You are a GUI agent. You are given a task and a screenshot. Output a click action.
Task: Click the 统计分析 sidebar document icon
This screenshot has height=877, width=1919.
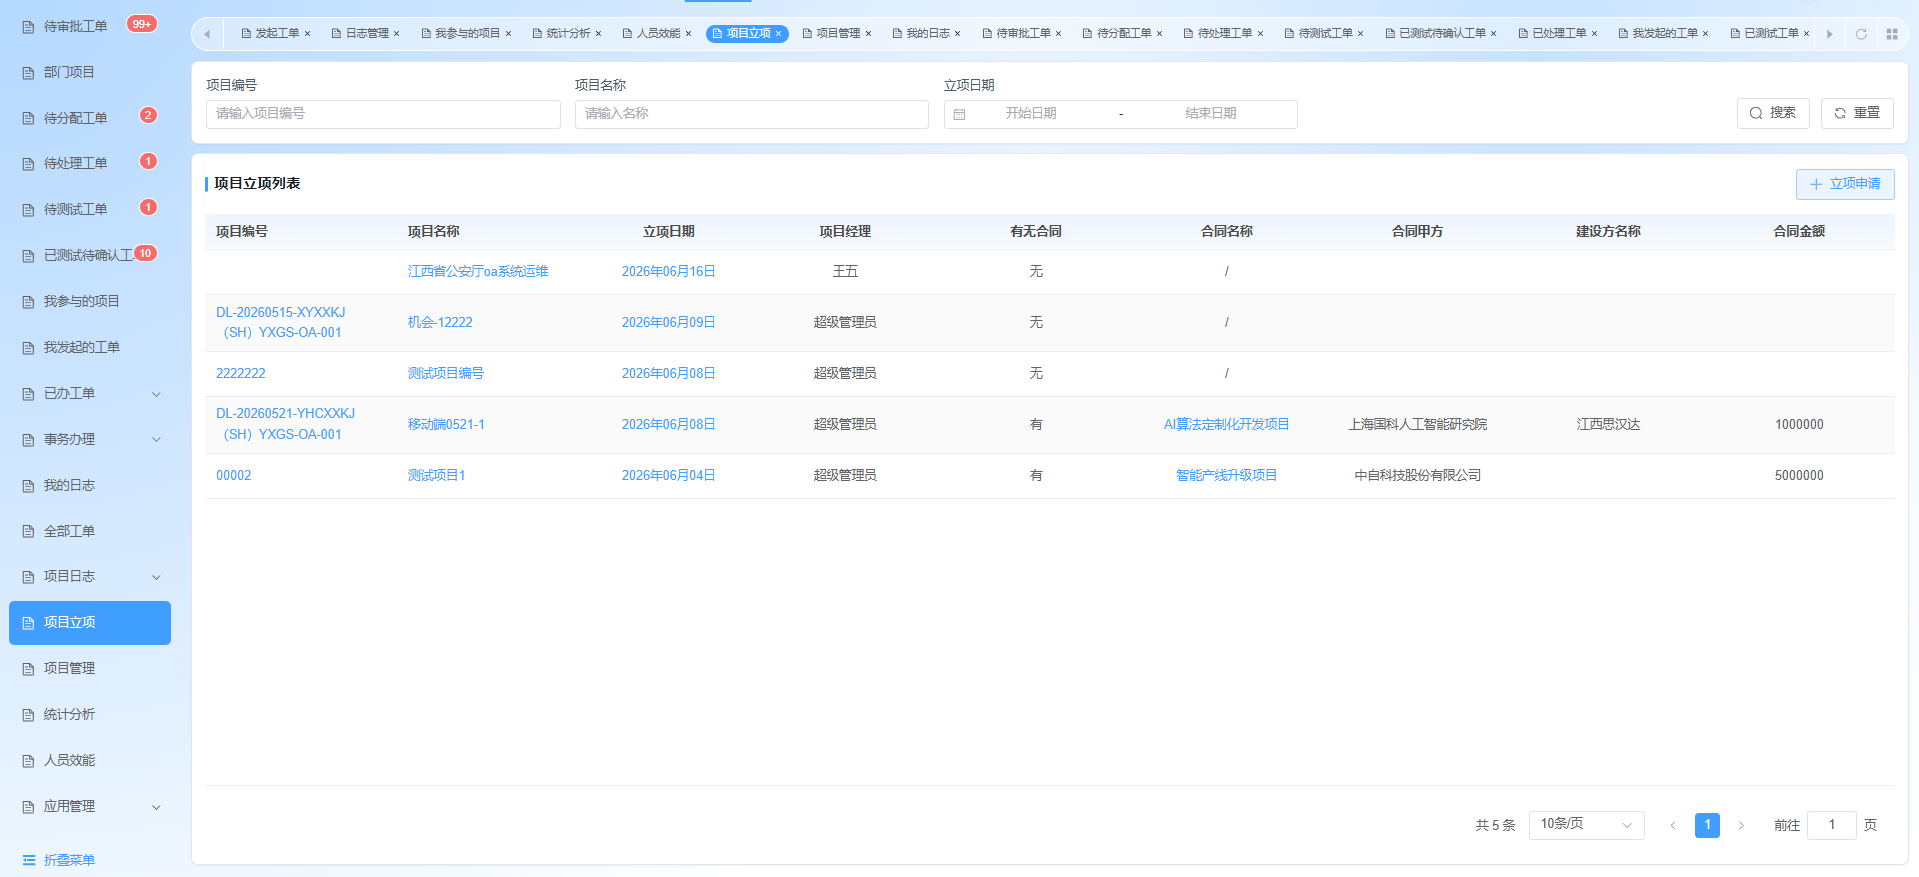click(28, 715)
